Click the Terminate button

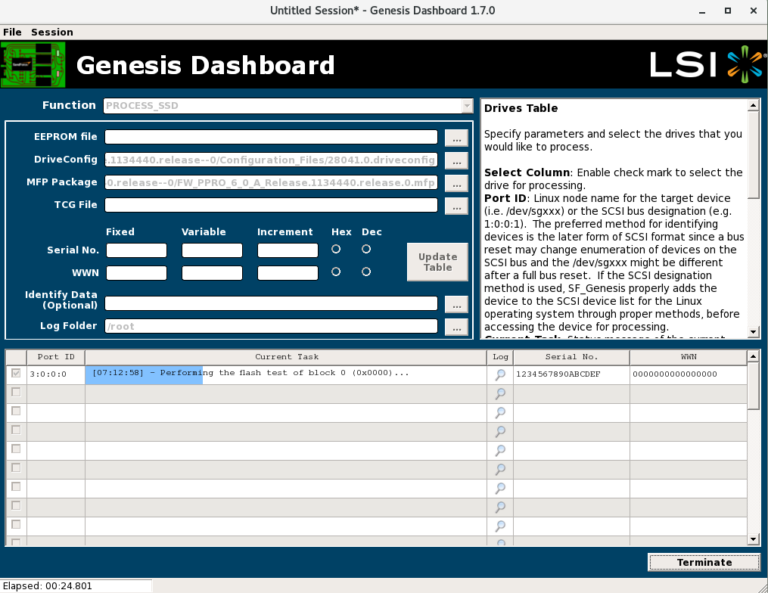click(704, 562)
